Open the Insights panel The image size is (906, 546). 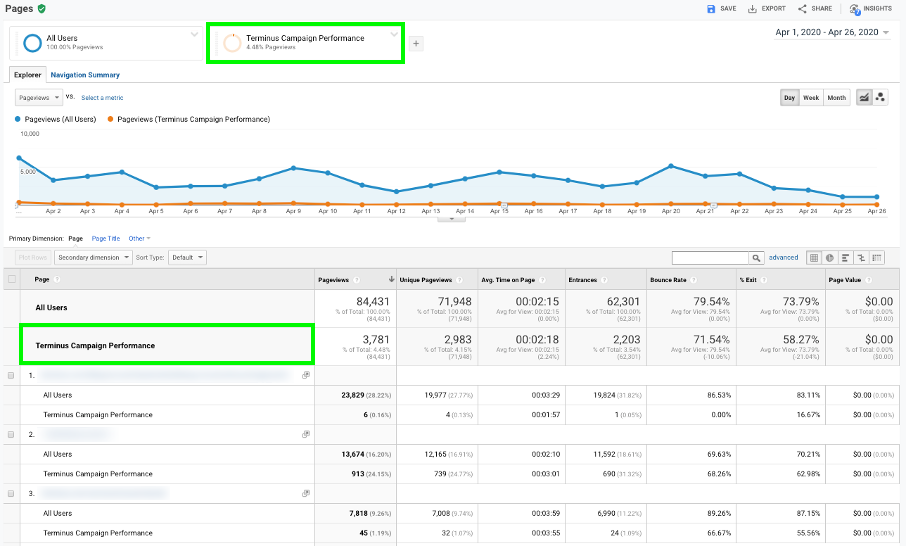coord(871,9)
